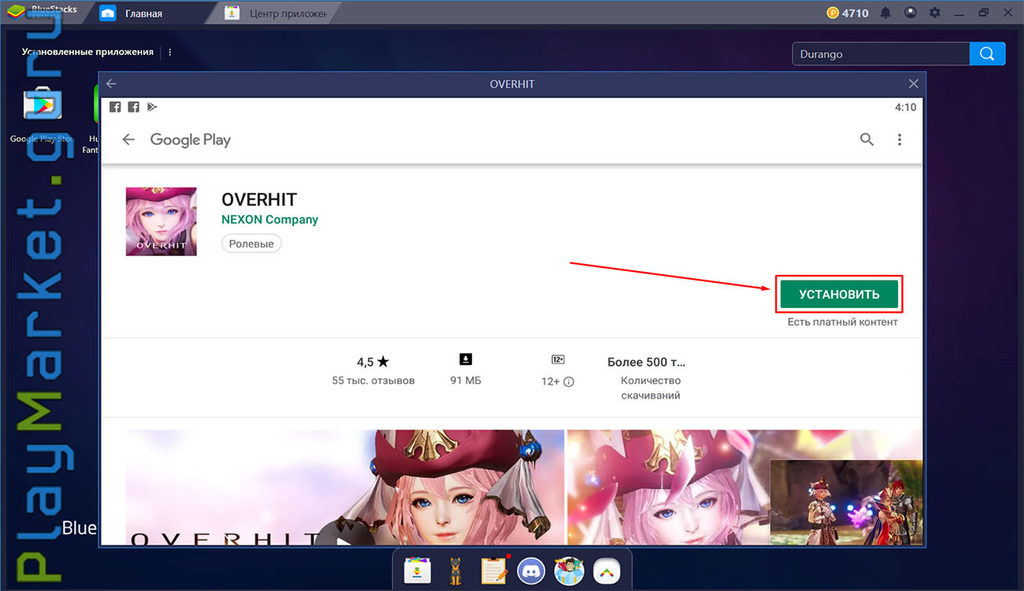Viewport: 1024px width, 591px height.
Task: Click the 55 тыс. отзывов label
Action: pos(373,381)
